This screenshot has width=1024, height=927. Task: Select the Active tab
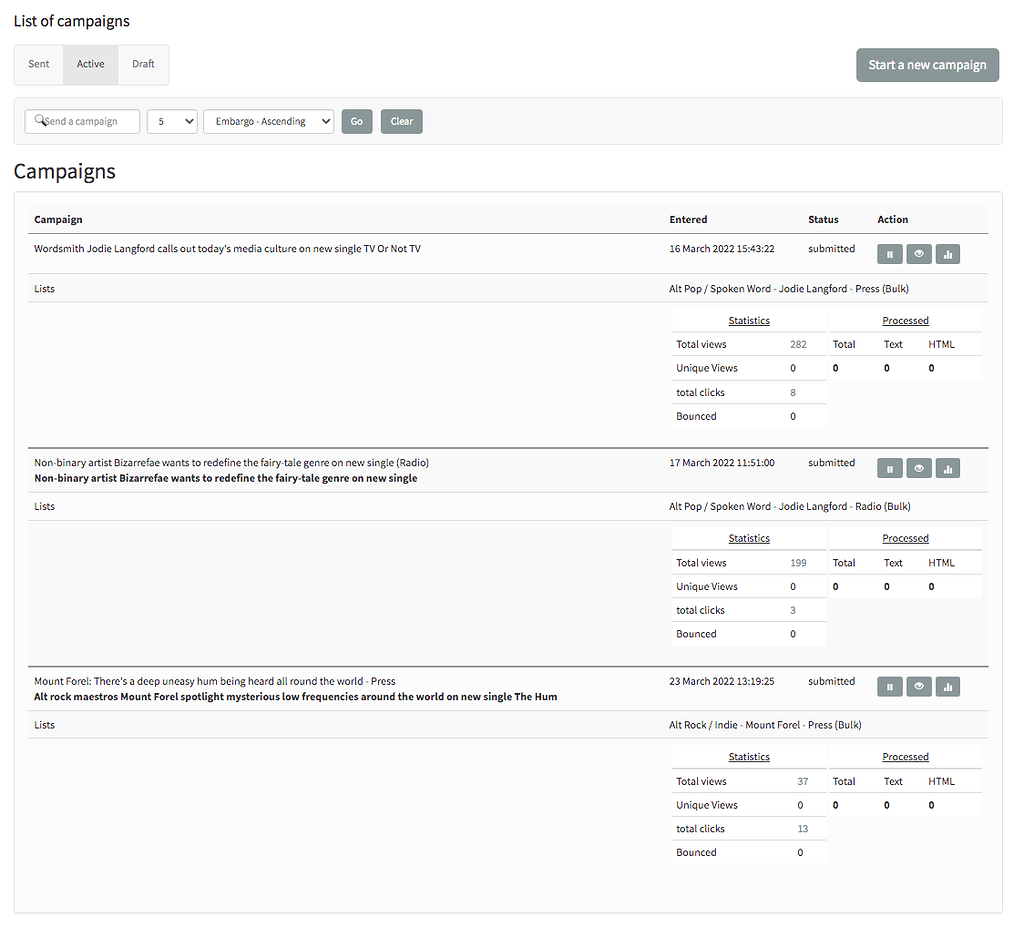click(x=90, y=64)
